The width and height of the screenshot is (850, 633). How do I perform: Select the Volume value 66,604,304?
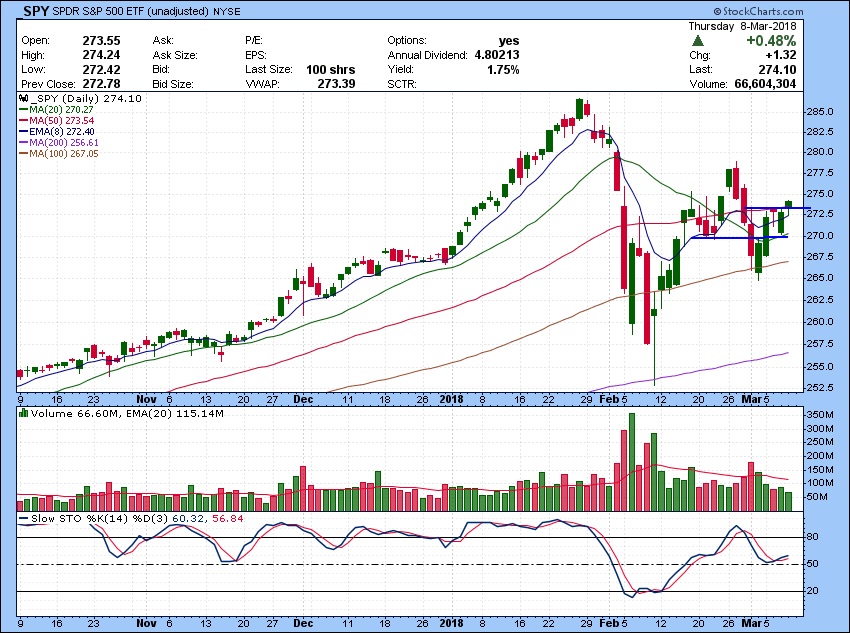pos(765,84)
